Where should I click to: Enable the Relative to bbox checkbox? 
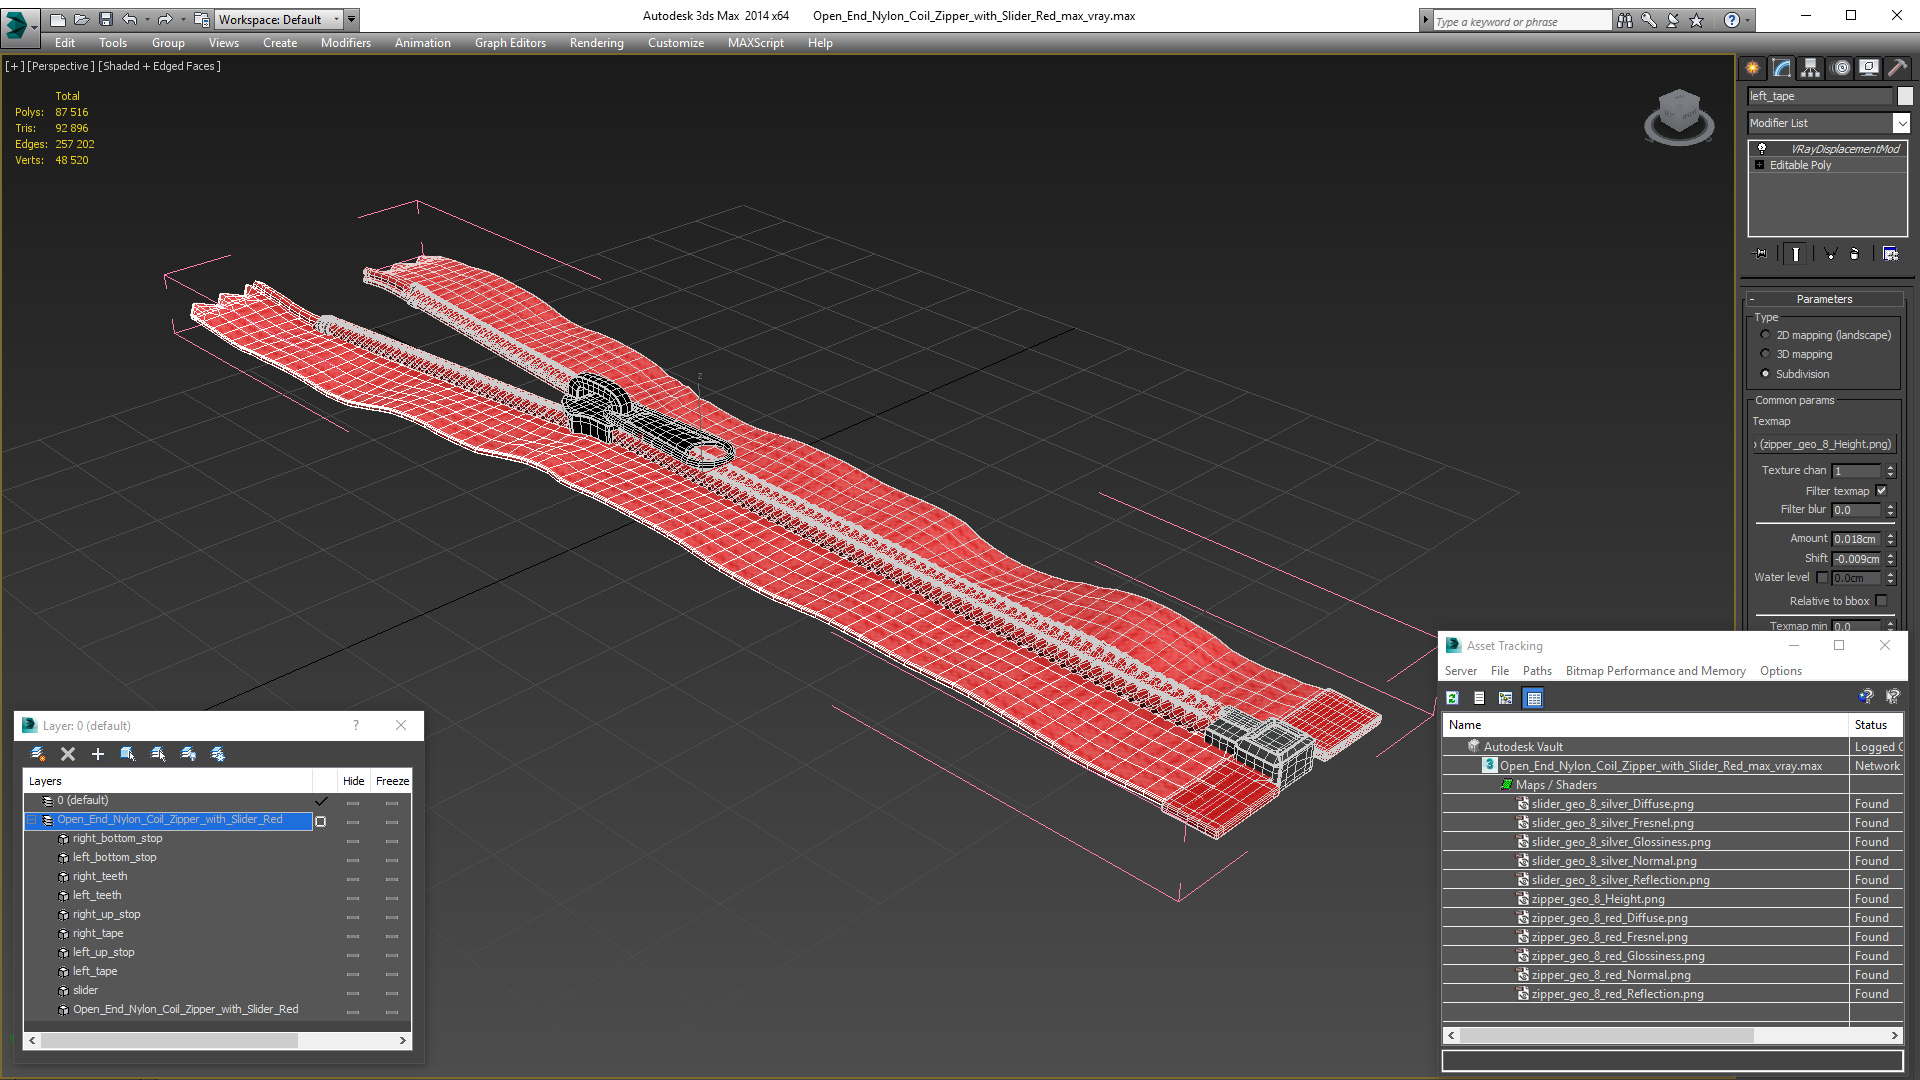pos(1881,601)
